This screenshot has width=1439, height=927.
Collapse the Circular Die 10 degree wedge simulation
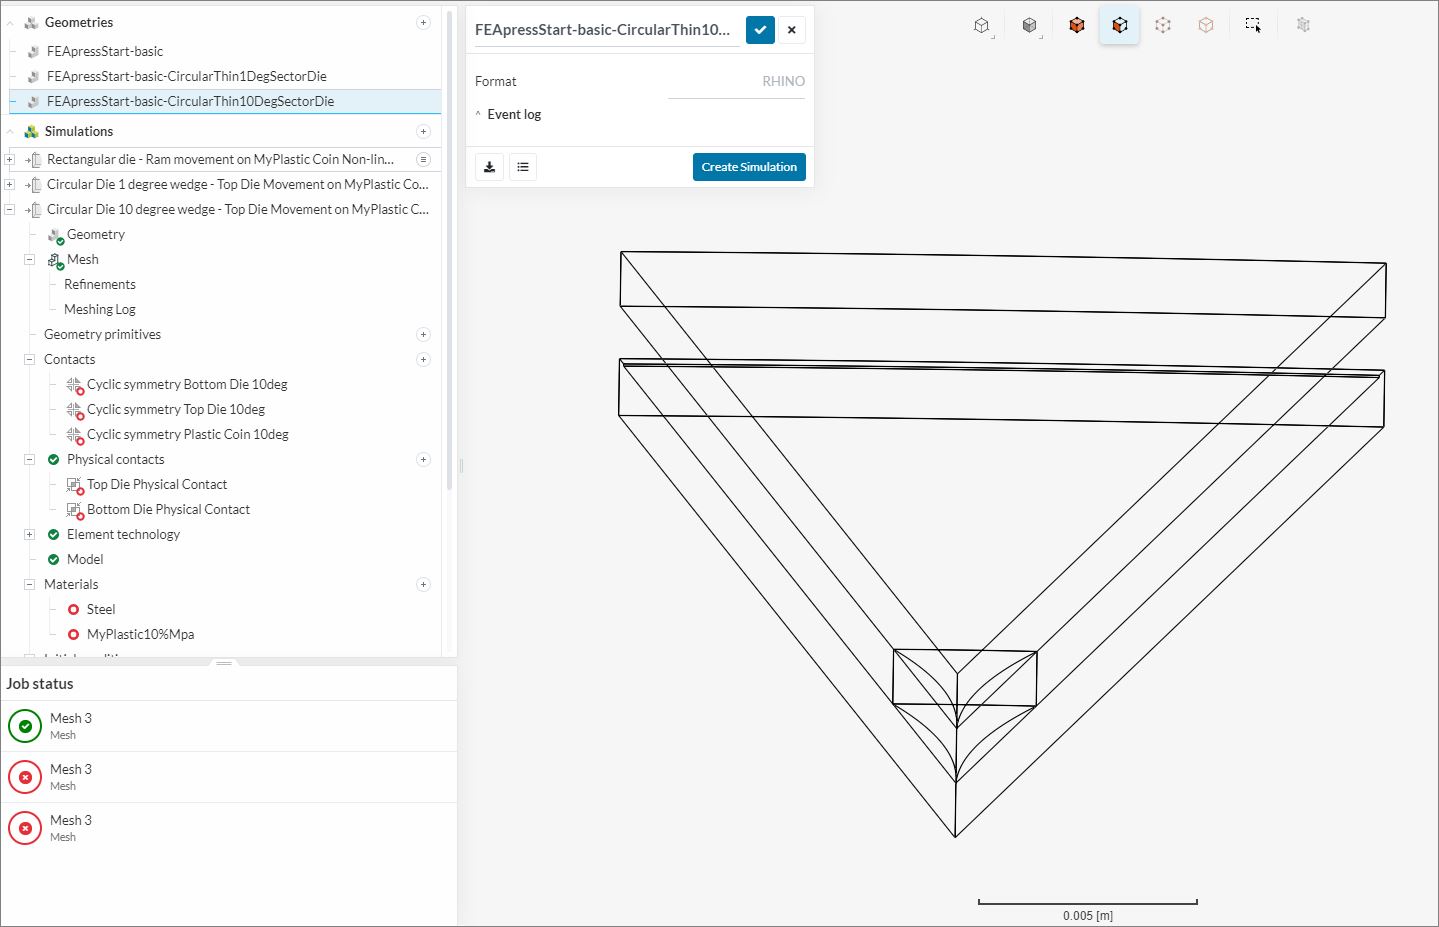click(x=9, y=209)
